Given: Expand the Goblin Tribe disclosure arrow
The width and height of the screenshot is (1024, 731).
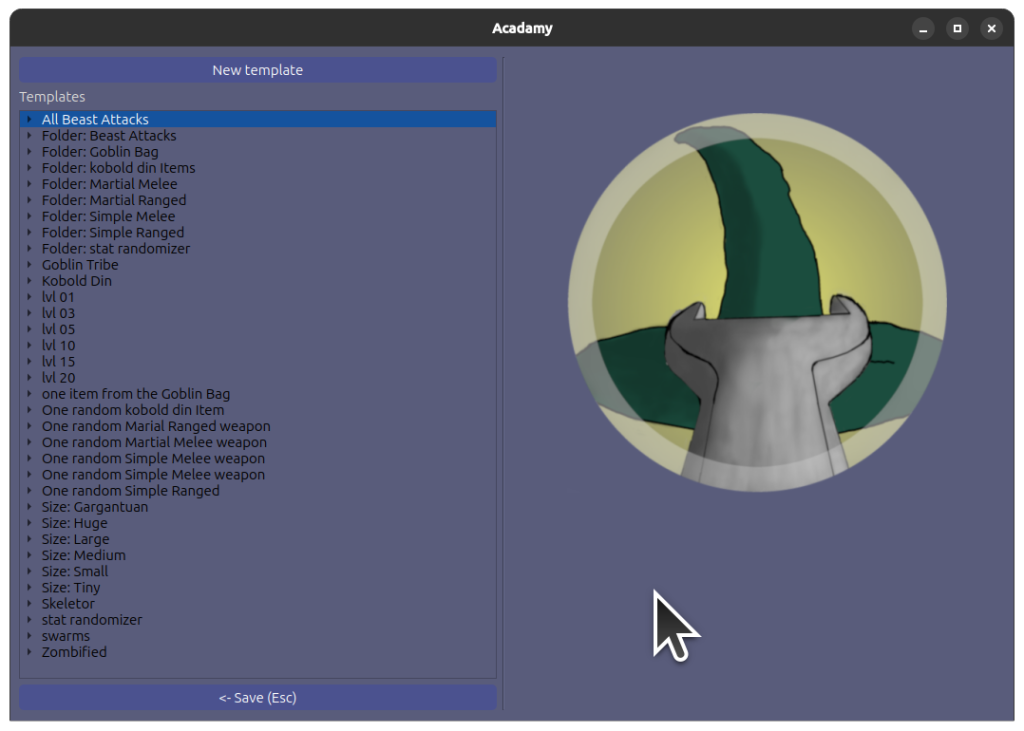Looking at the screenshot, I should (x=30, y=265).
